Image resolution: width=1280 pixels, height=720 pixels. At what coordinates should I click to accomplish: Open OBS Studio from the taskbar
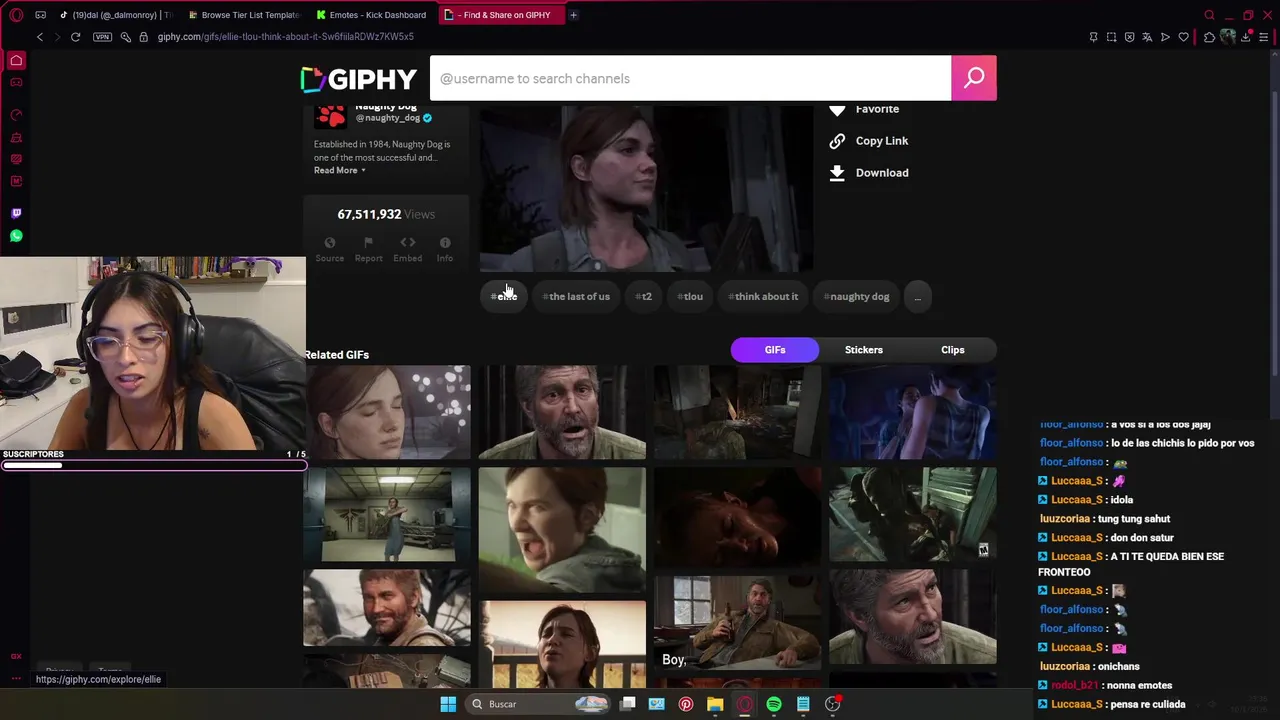[x=832, y=704]
